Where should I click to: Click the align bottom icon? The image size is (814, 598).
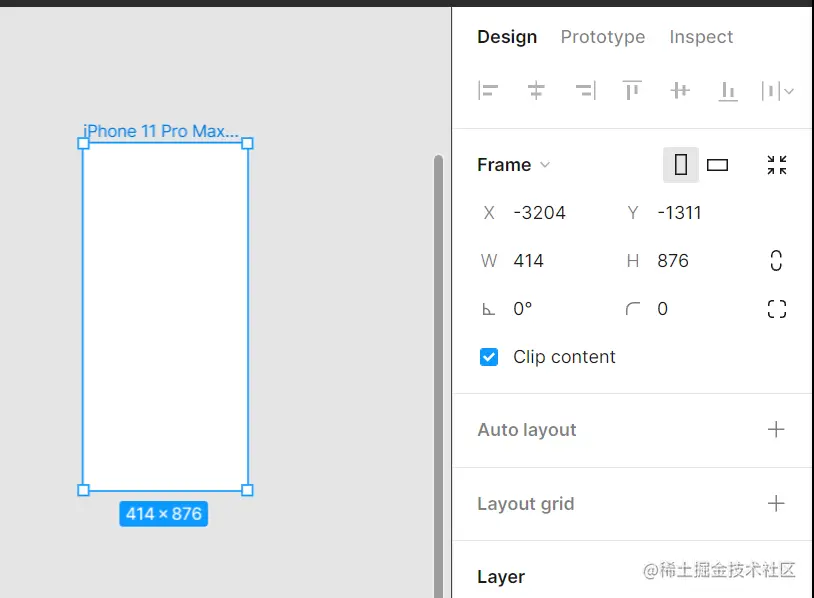728,91
